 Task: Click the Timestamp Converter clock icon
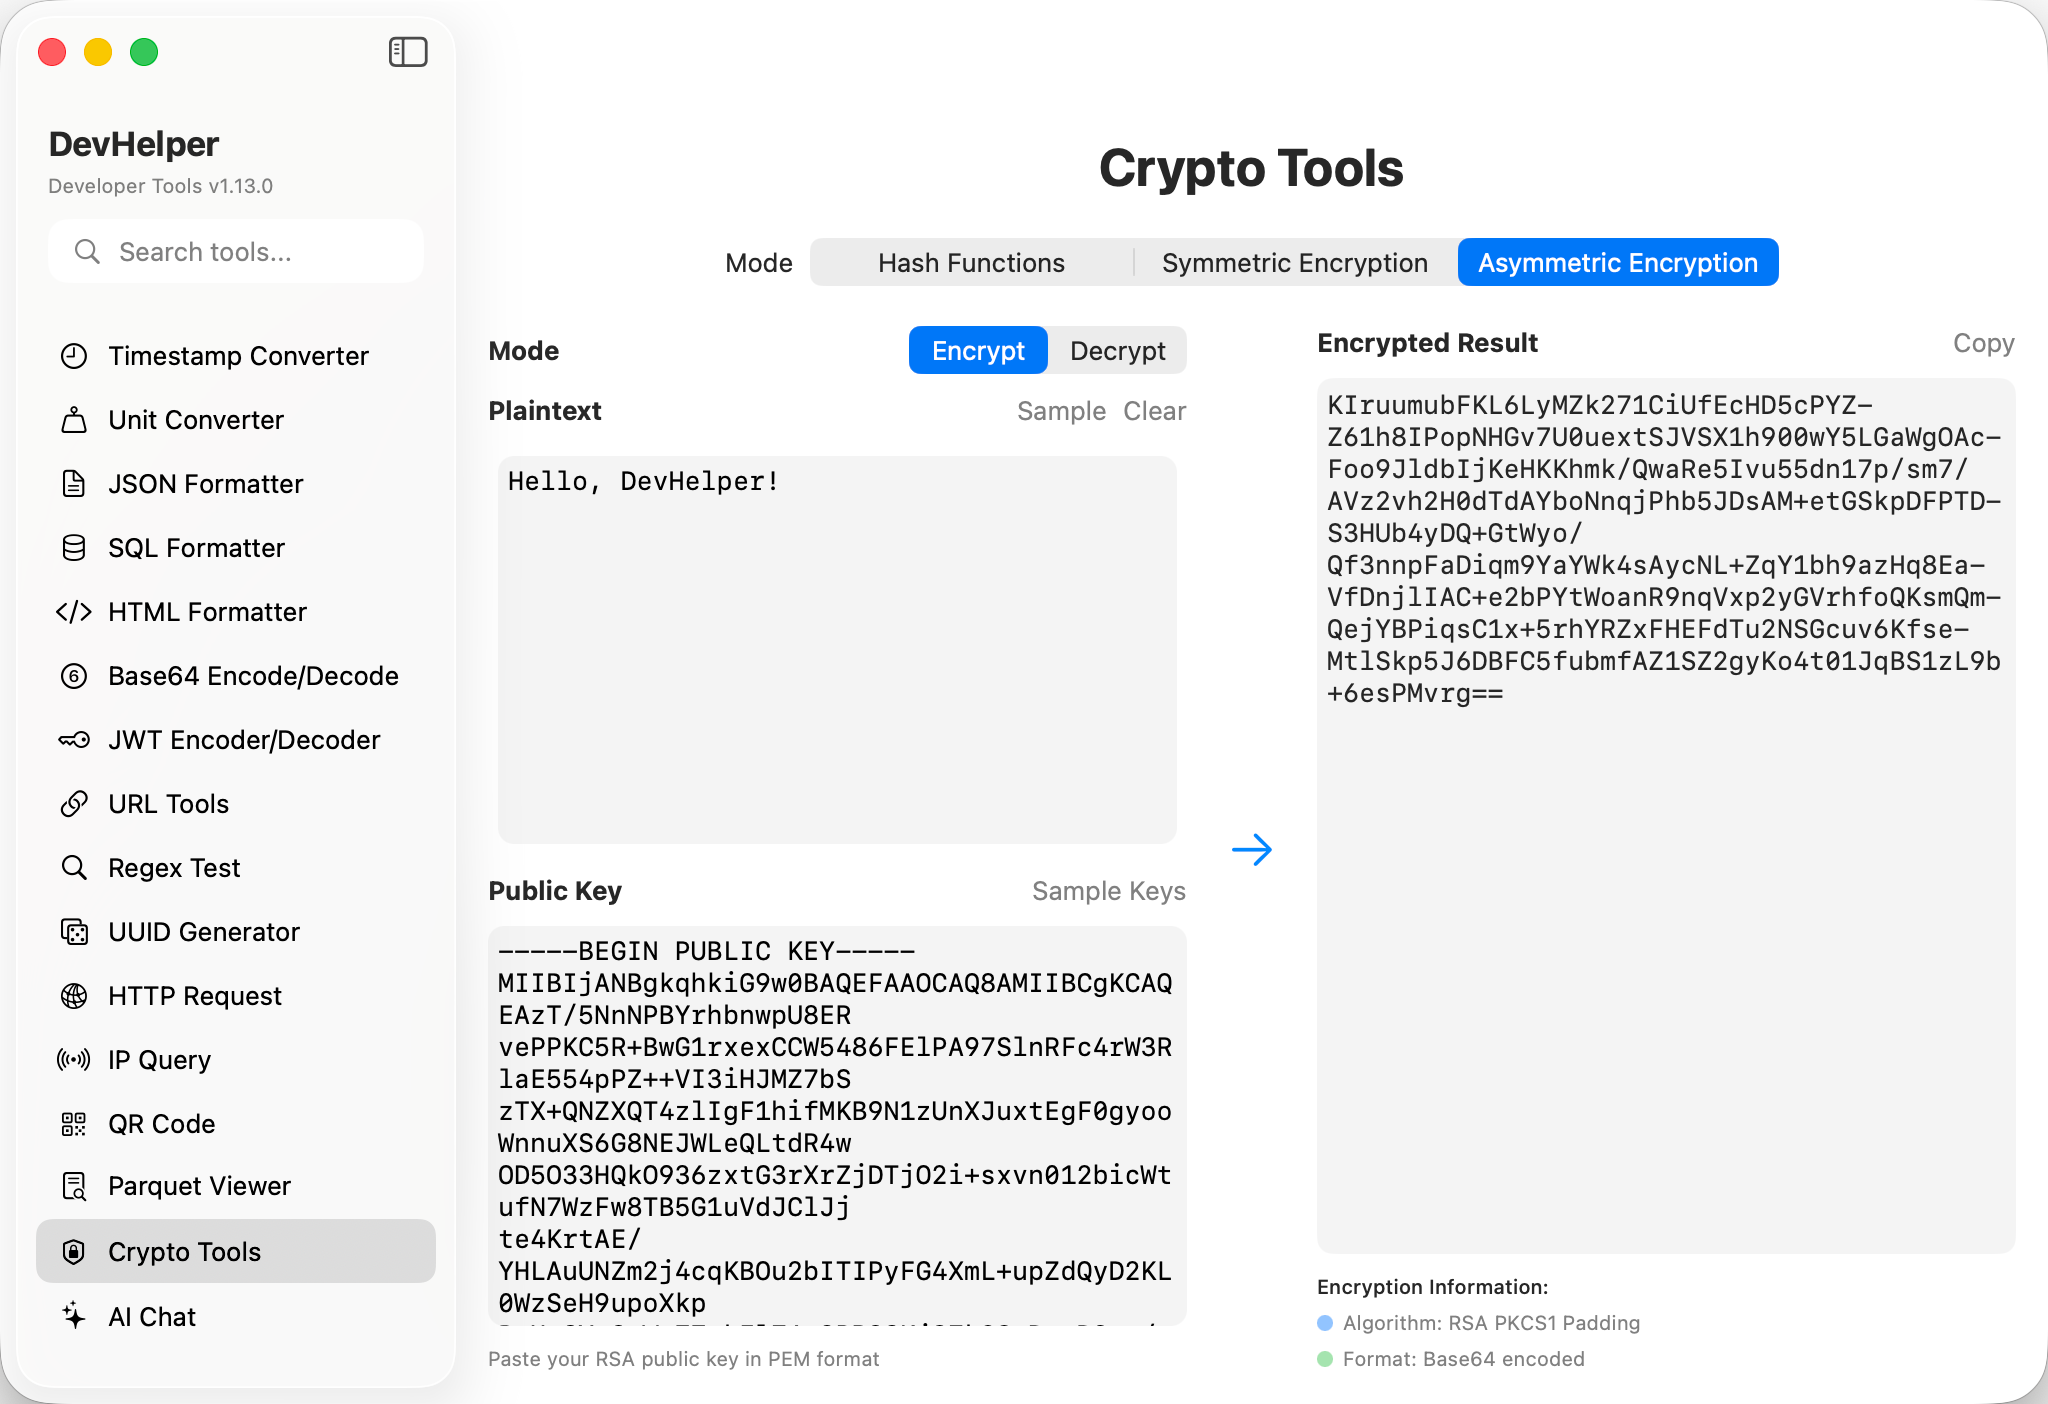74,356
